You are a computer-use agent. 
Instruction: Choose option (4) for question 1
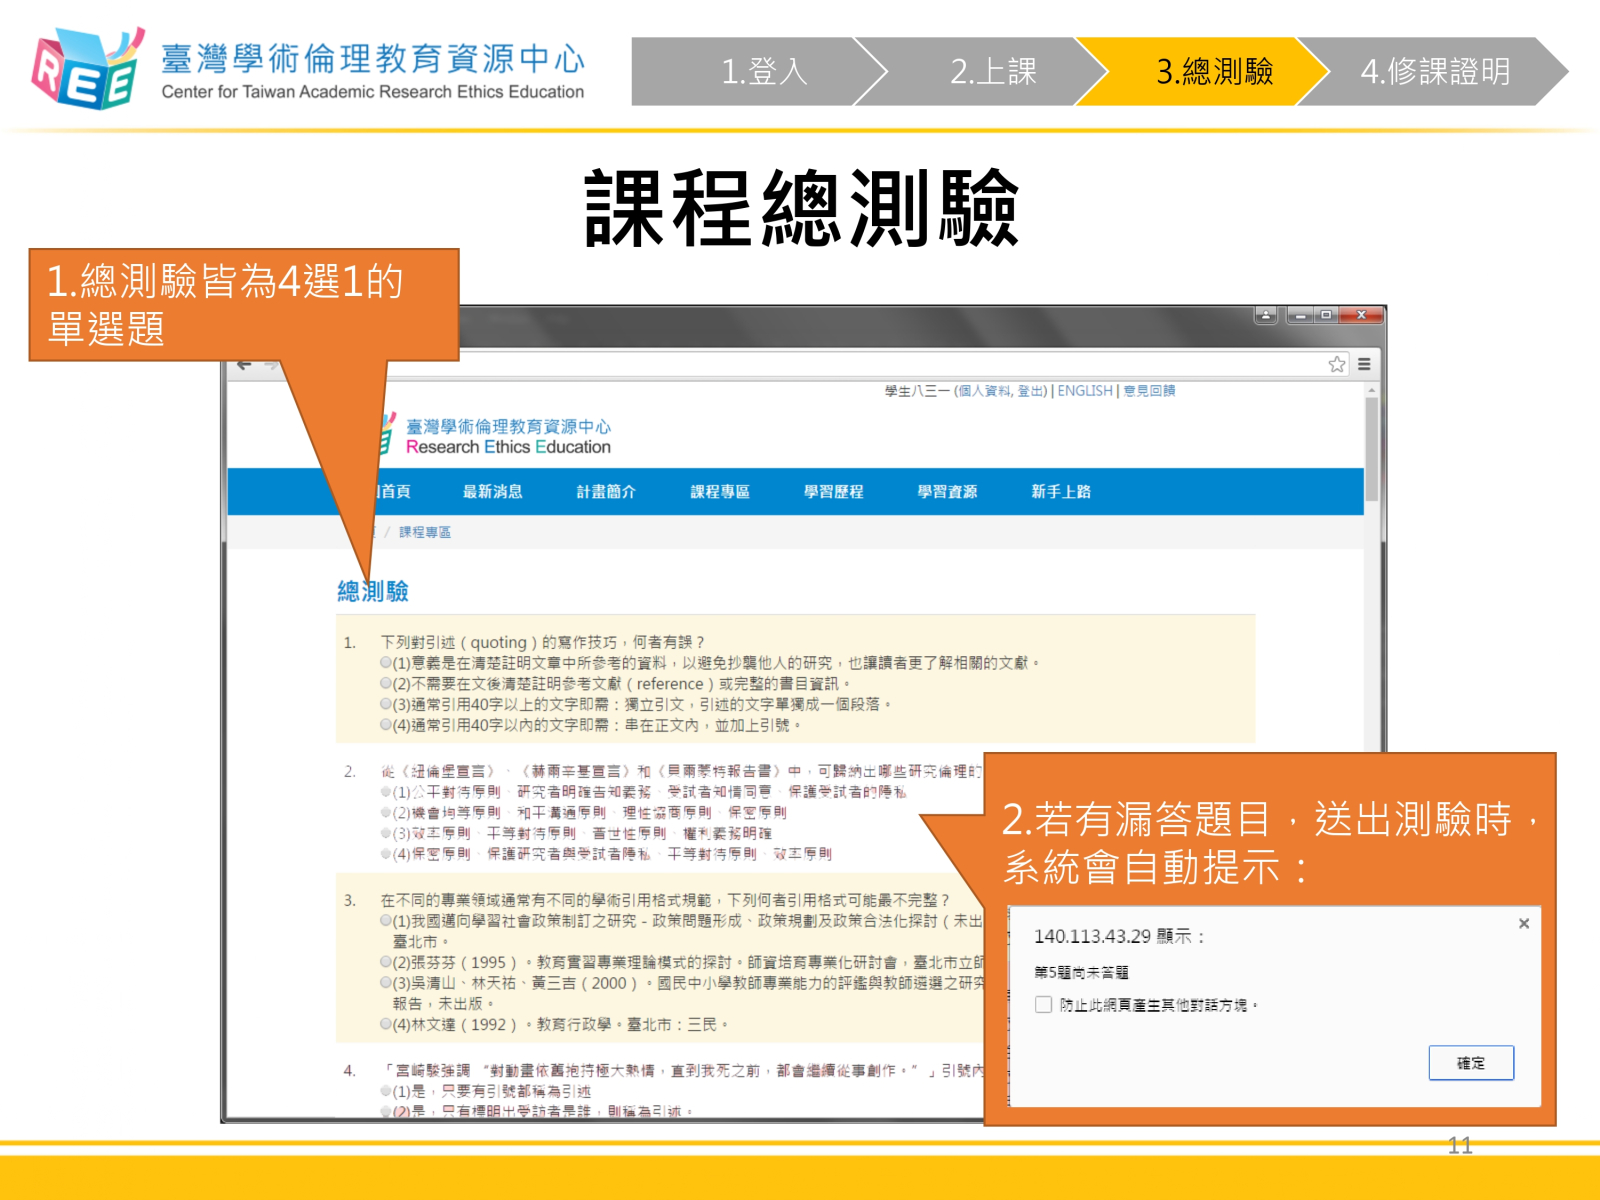[x=386, y=725]
